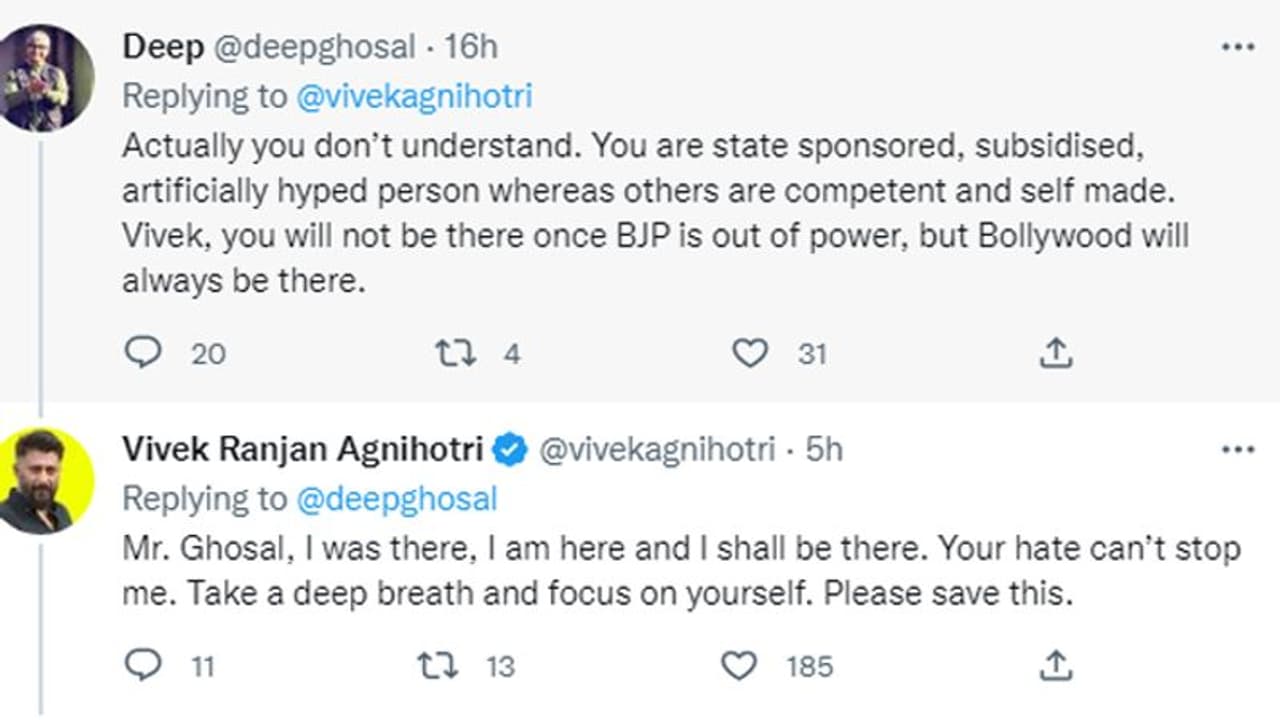This screenshot has height=722, width=1280.
Task: Reply to Vivek Ranjan Agnihotri's tweet
Action: 144,665
